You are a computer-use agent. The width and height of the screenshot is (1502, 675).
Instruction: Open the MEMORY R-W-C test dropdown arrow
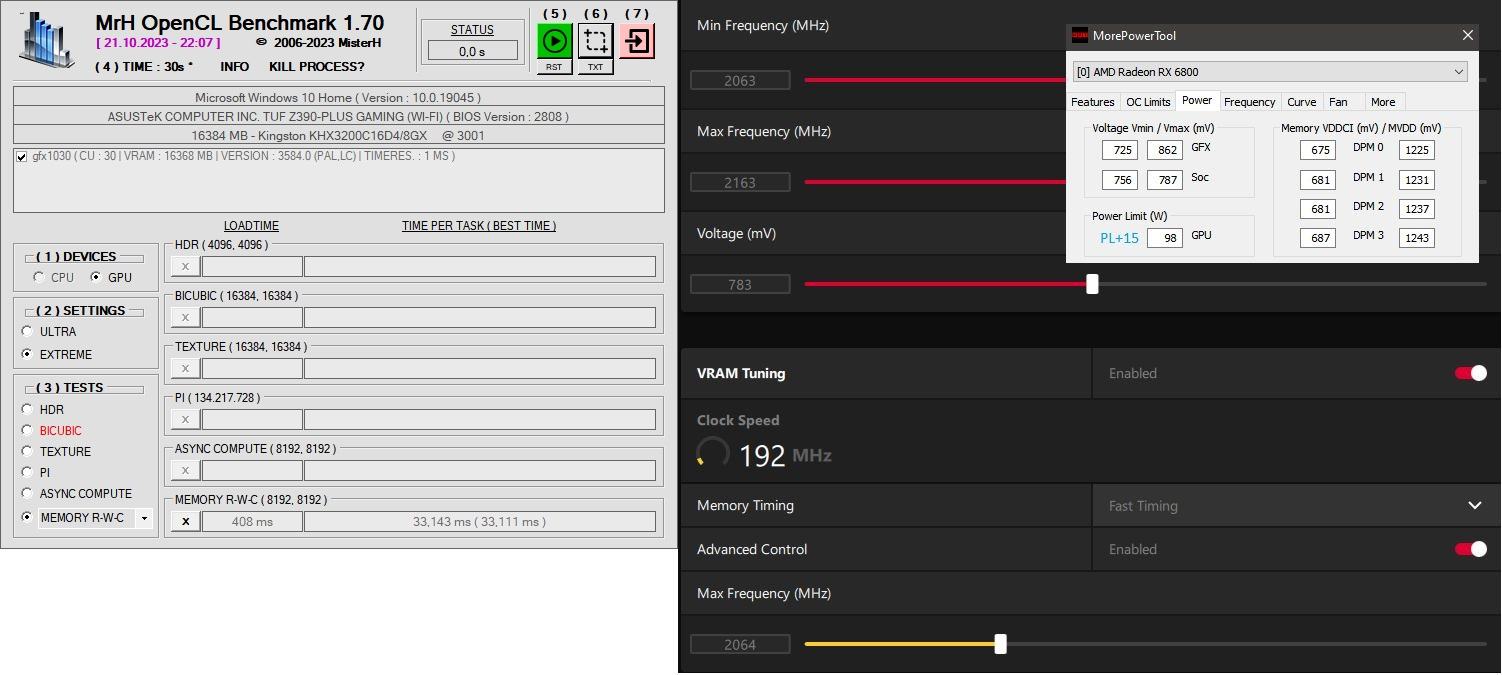(x=144, y=518)
